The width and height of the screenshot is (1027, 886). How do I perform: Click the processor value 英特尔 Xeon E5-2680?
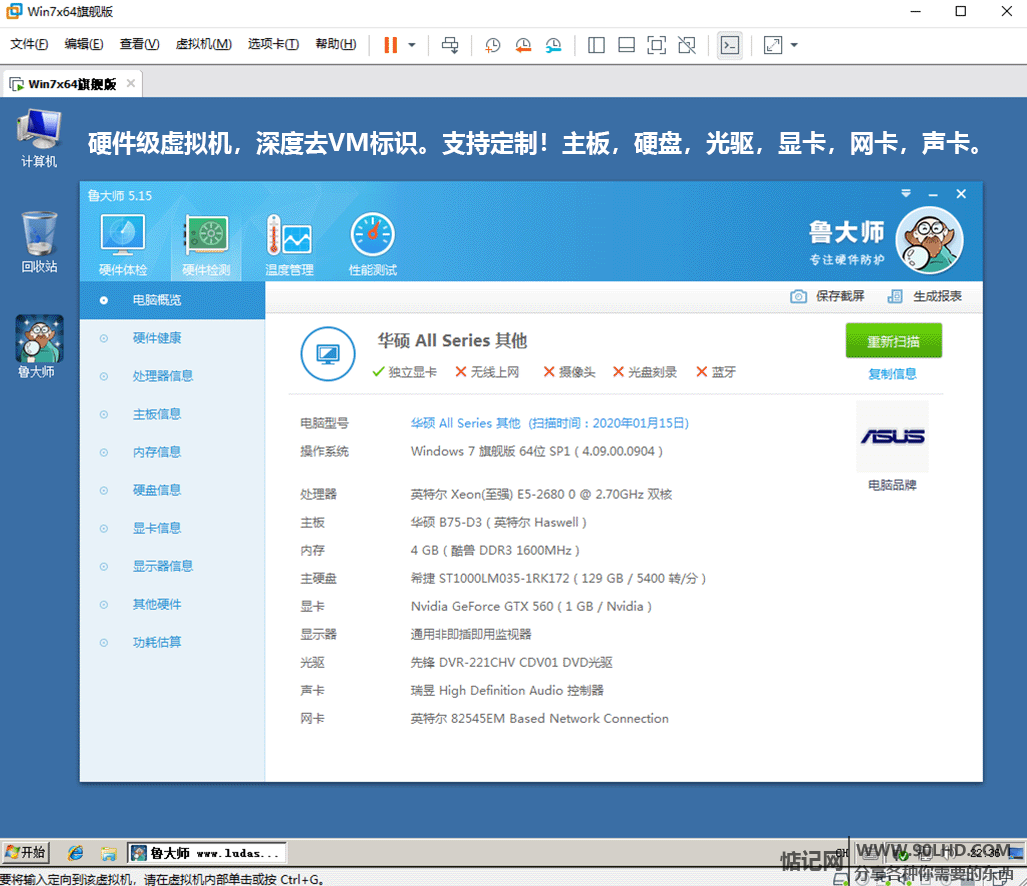click(541, 494)
